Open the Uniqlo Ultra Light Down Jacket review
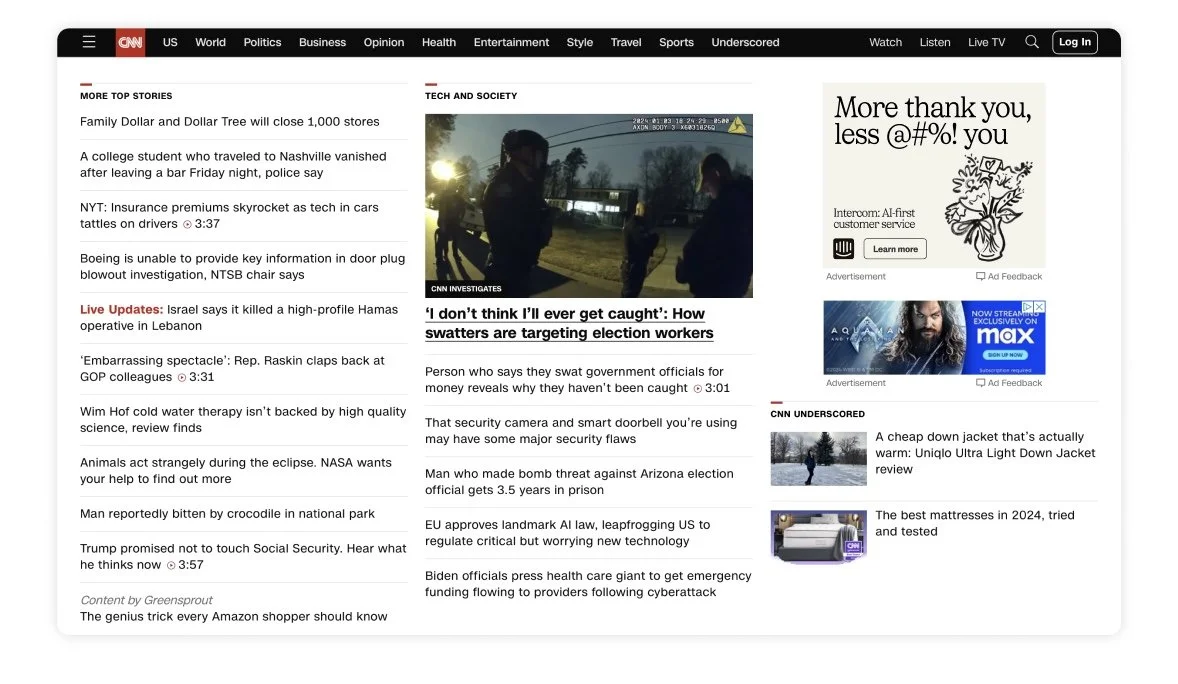Viewport: 1178px width, 684px height. click(985, 453)
